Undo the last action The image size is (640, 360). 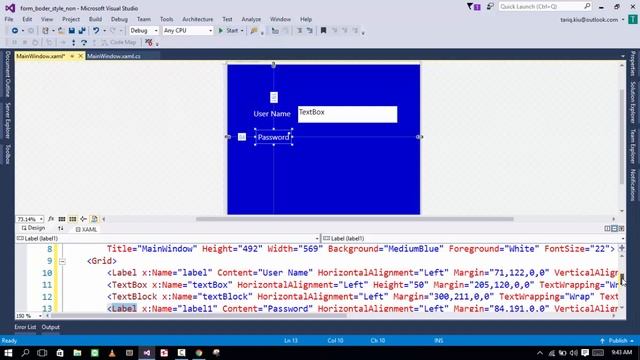[96, 31]
